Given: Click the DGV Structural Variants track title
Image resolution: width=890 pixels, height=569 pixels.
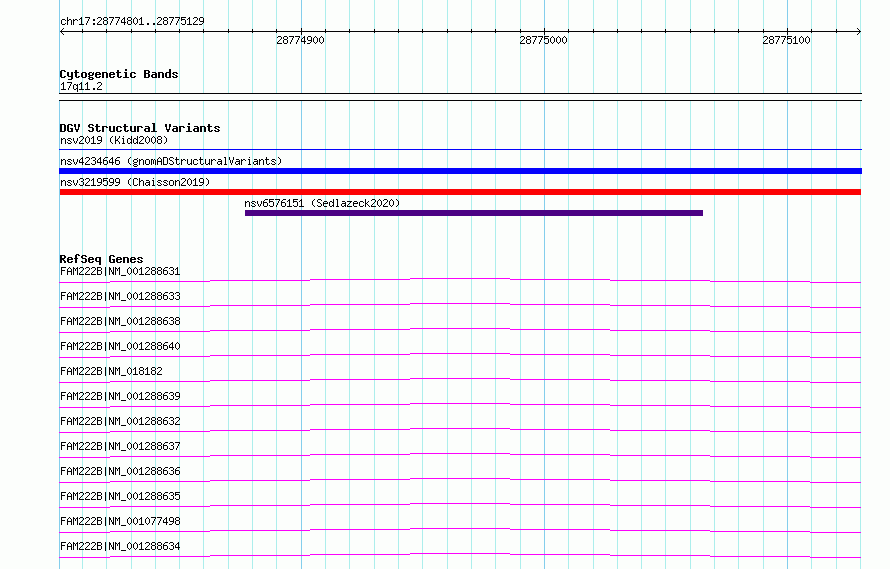Looking at the screenshot, I should click(140, 128).
